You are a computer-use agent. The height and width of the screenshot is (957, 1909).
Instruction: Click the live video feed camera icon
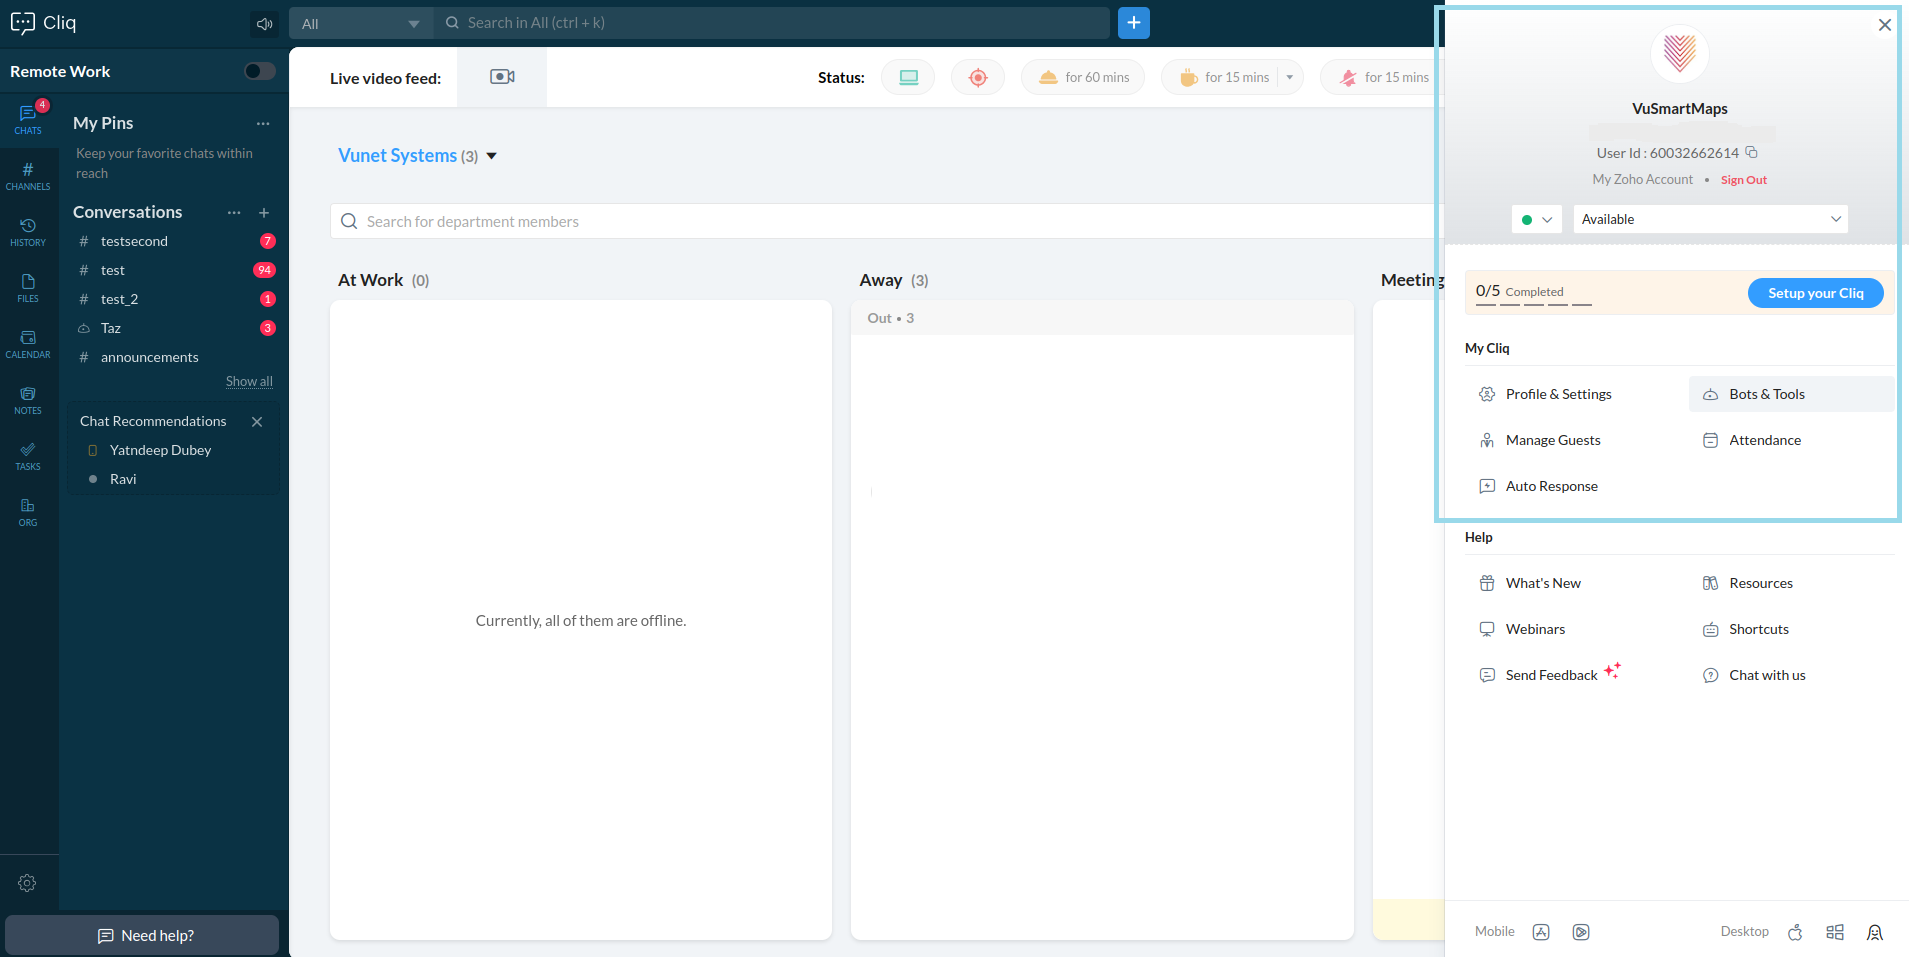[502, 77]
